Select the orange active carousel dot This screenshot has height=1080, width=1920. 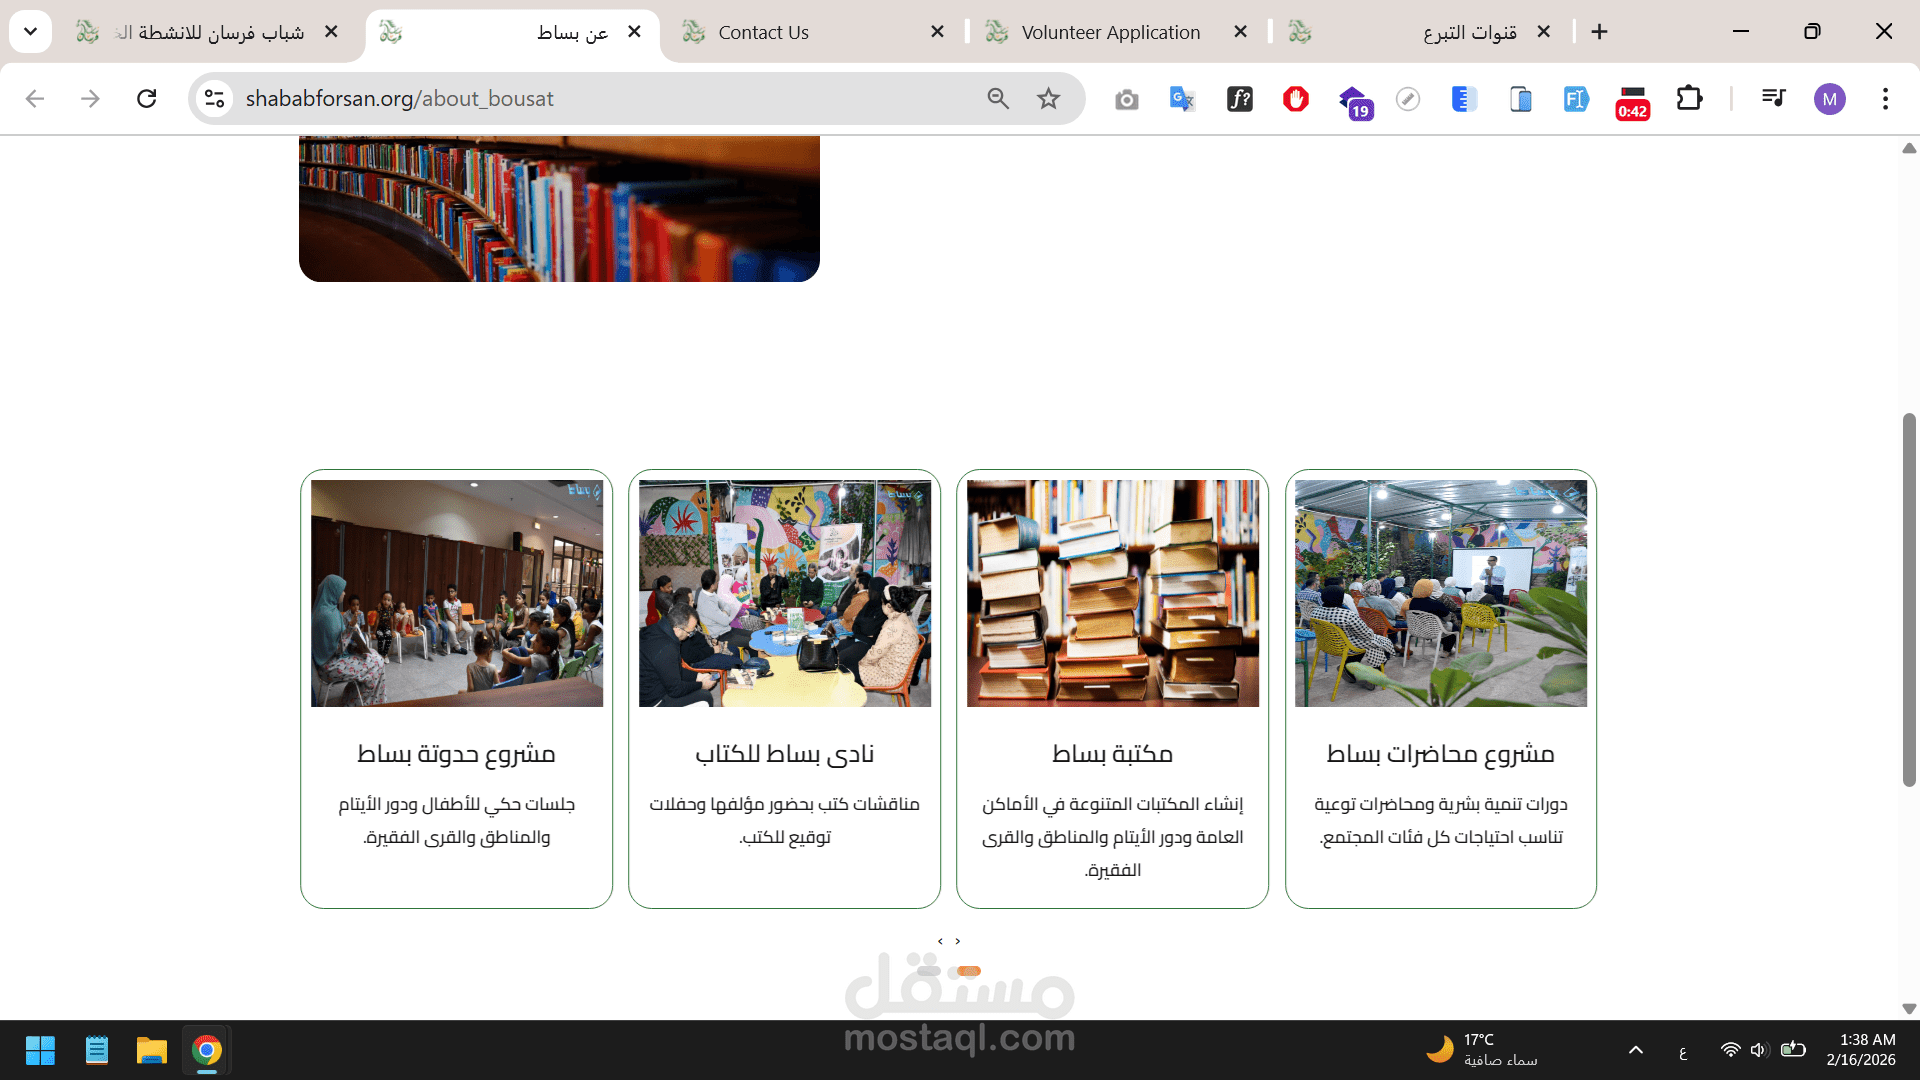tap(969, 971)
